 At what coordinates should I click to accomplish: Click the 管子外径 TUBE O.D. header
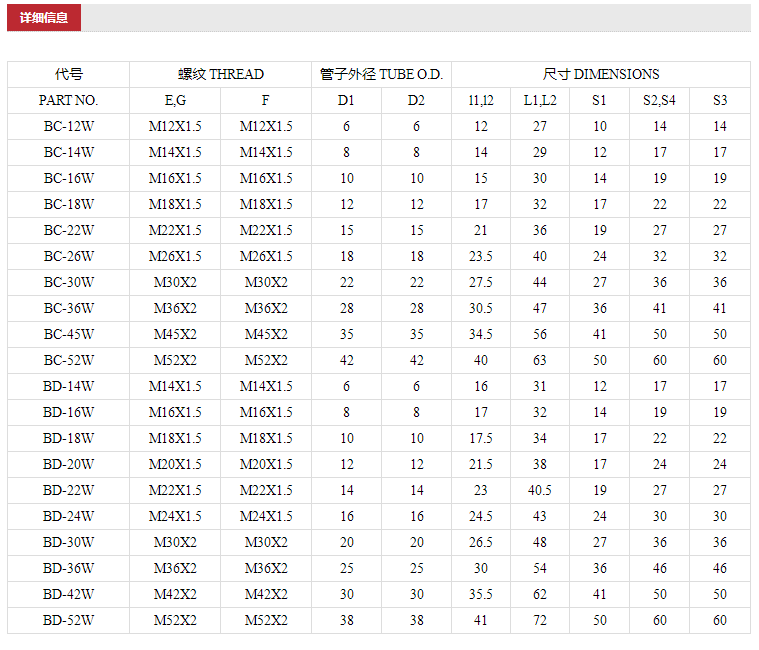[x=381, y=74]
